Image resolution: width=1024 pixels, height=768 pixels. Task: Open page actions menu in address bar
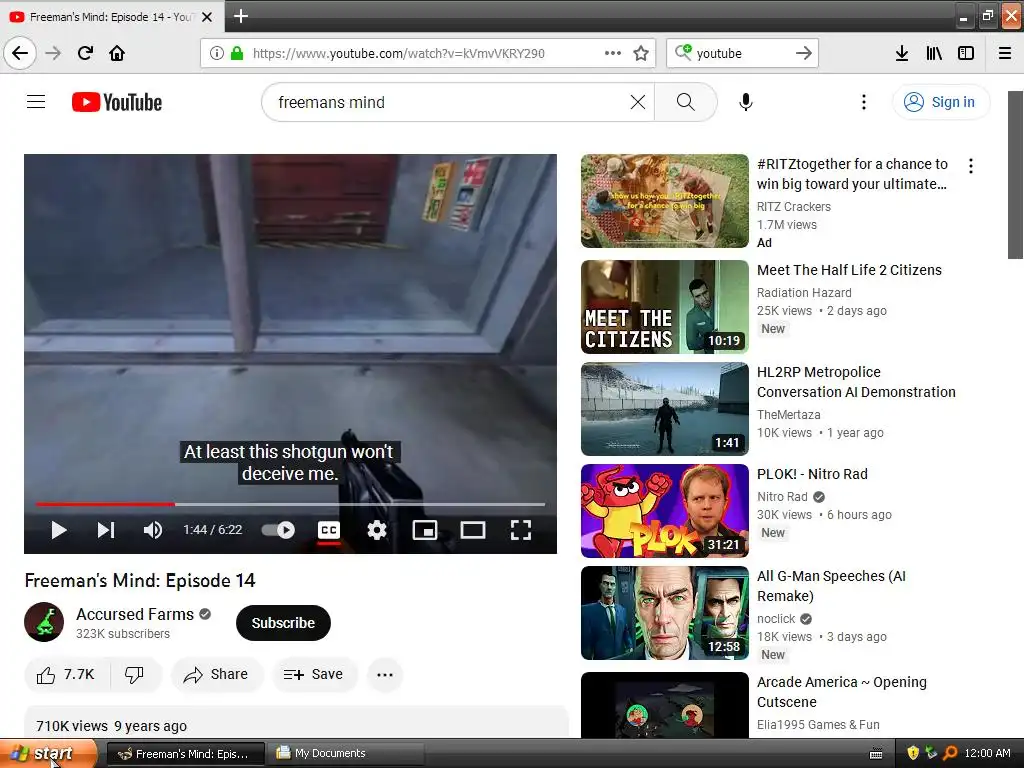point(613,53)
